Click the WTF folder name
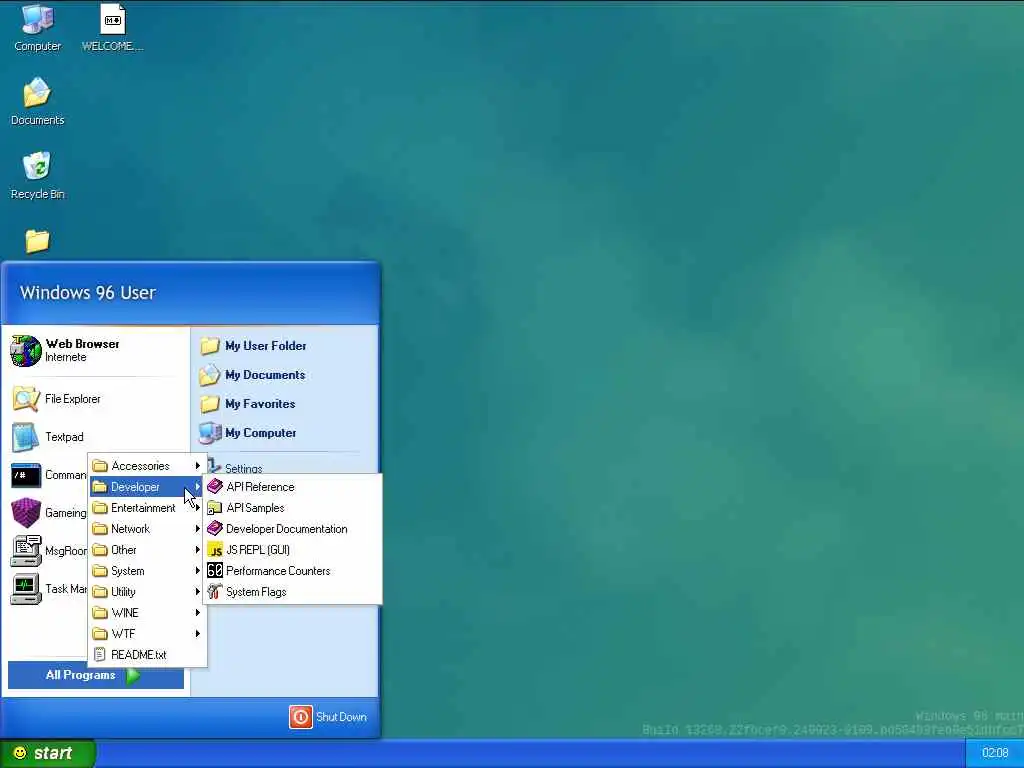 (x=123, y=633)
